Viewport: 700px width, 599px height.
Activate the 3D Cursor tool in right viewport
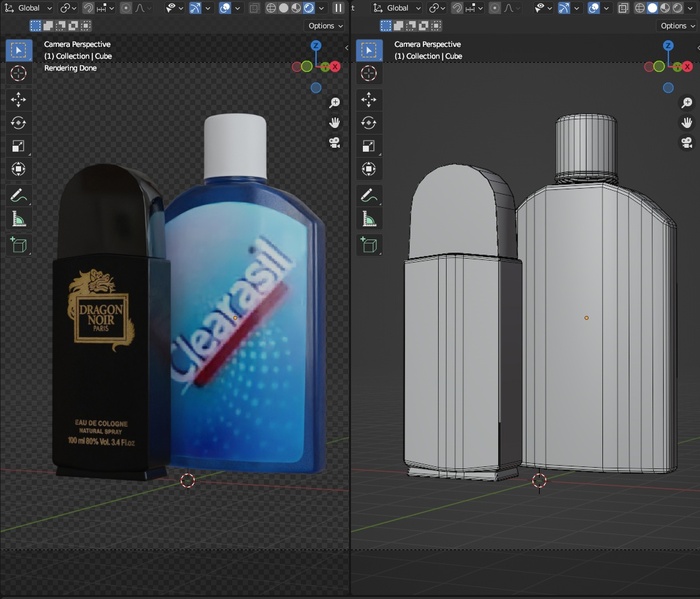click(369, 74)
